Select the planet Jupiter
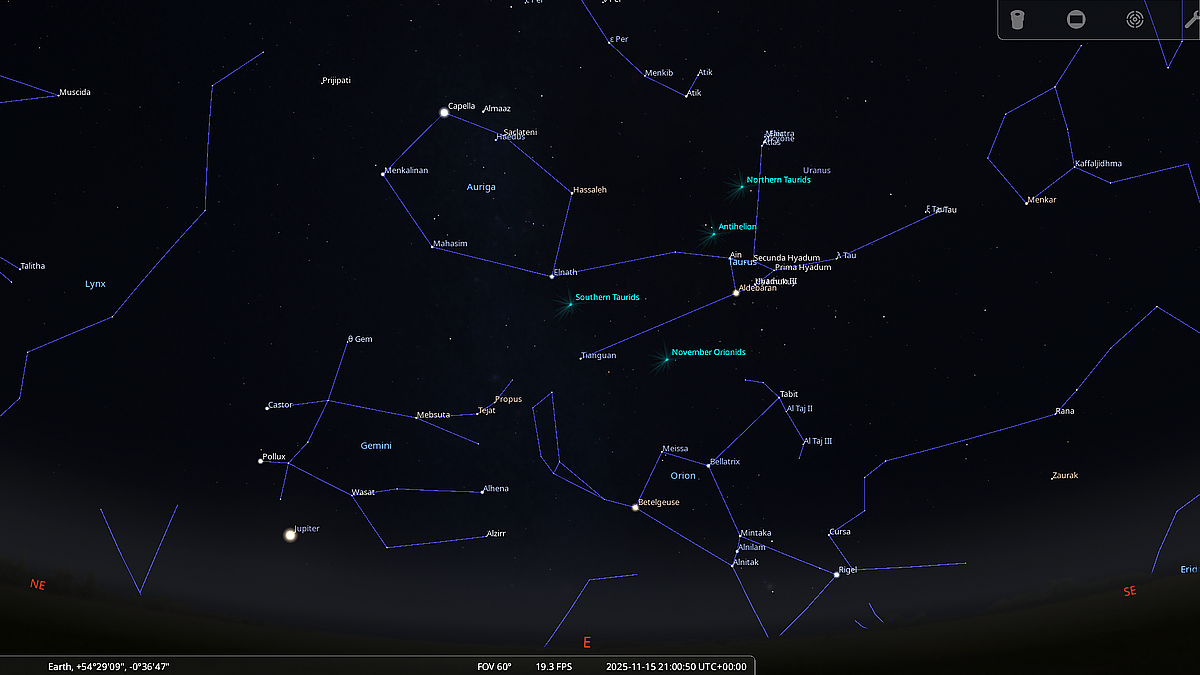1200x675 pixels. point(290,535)
